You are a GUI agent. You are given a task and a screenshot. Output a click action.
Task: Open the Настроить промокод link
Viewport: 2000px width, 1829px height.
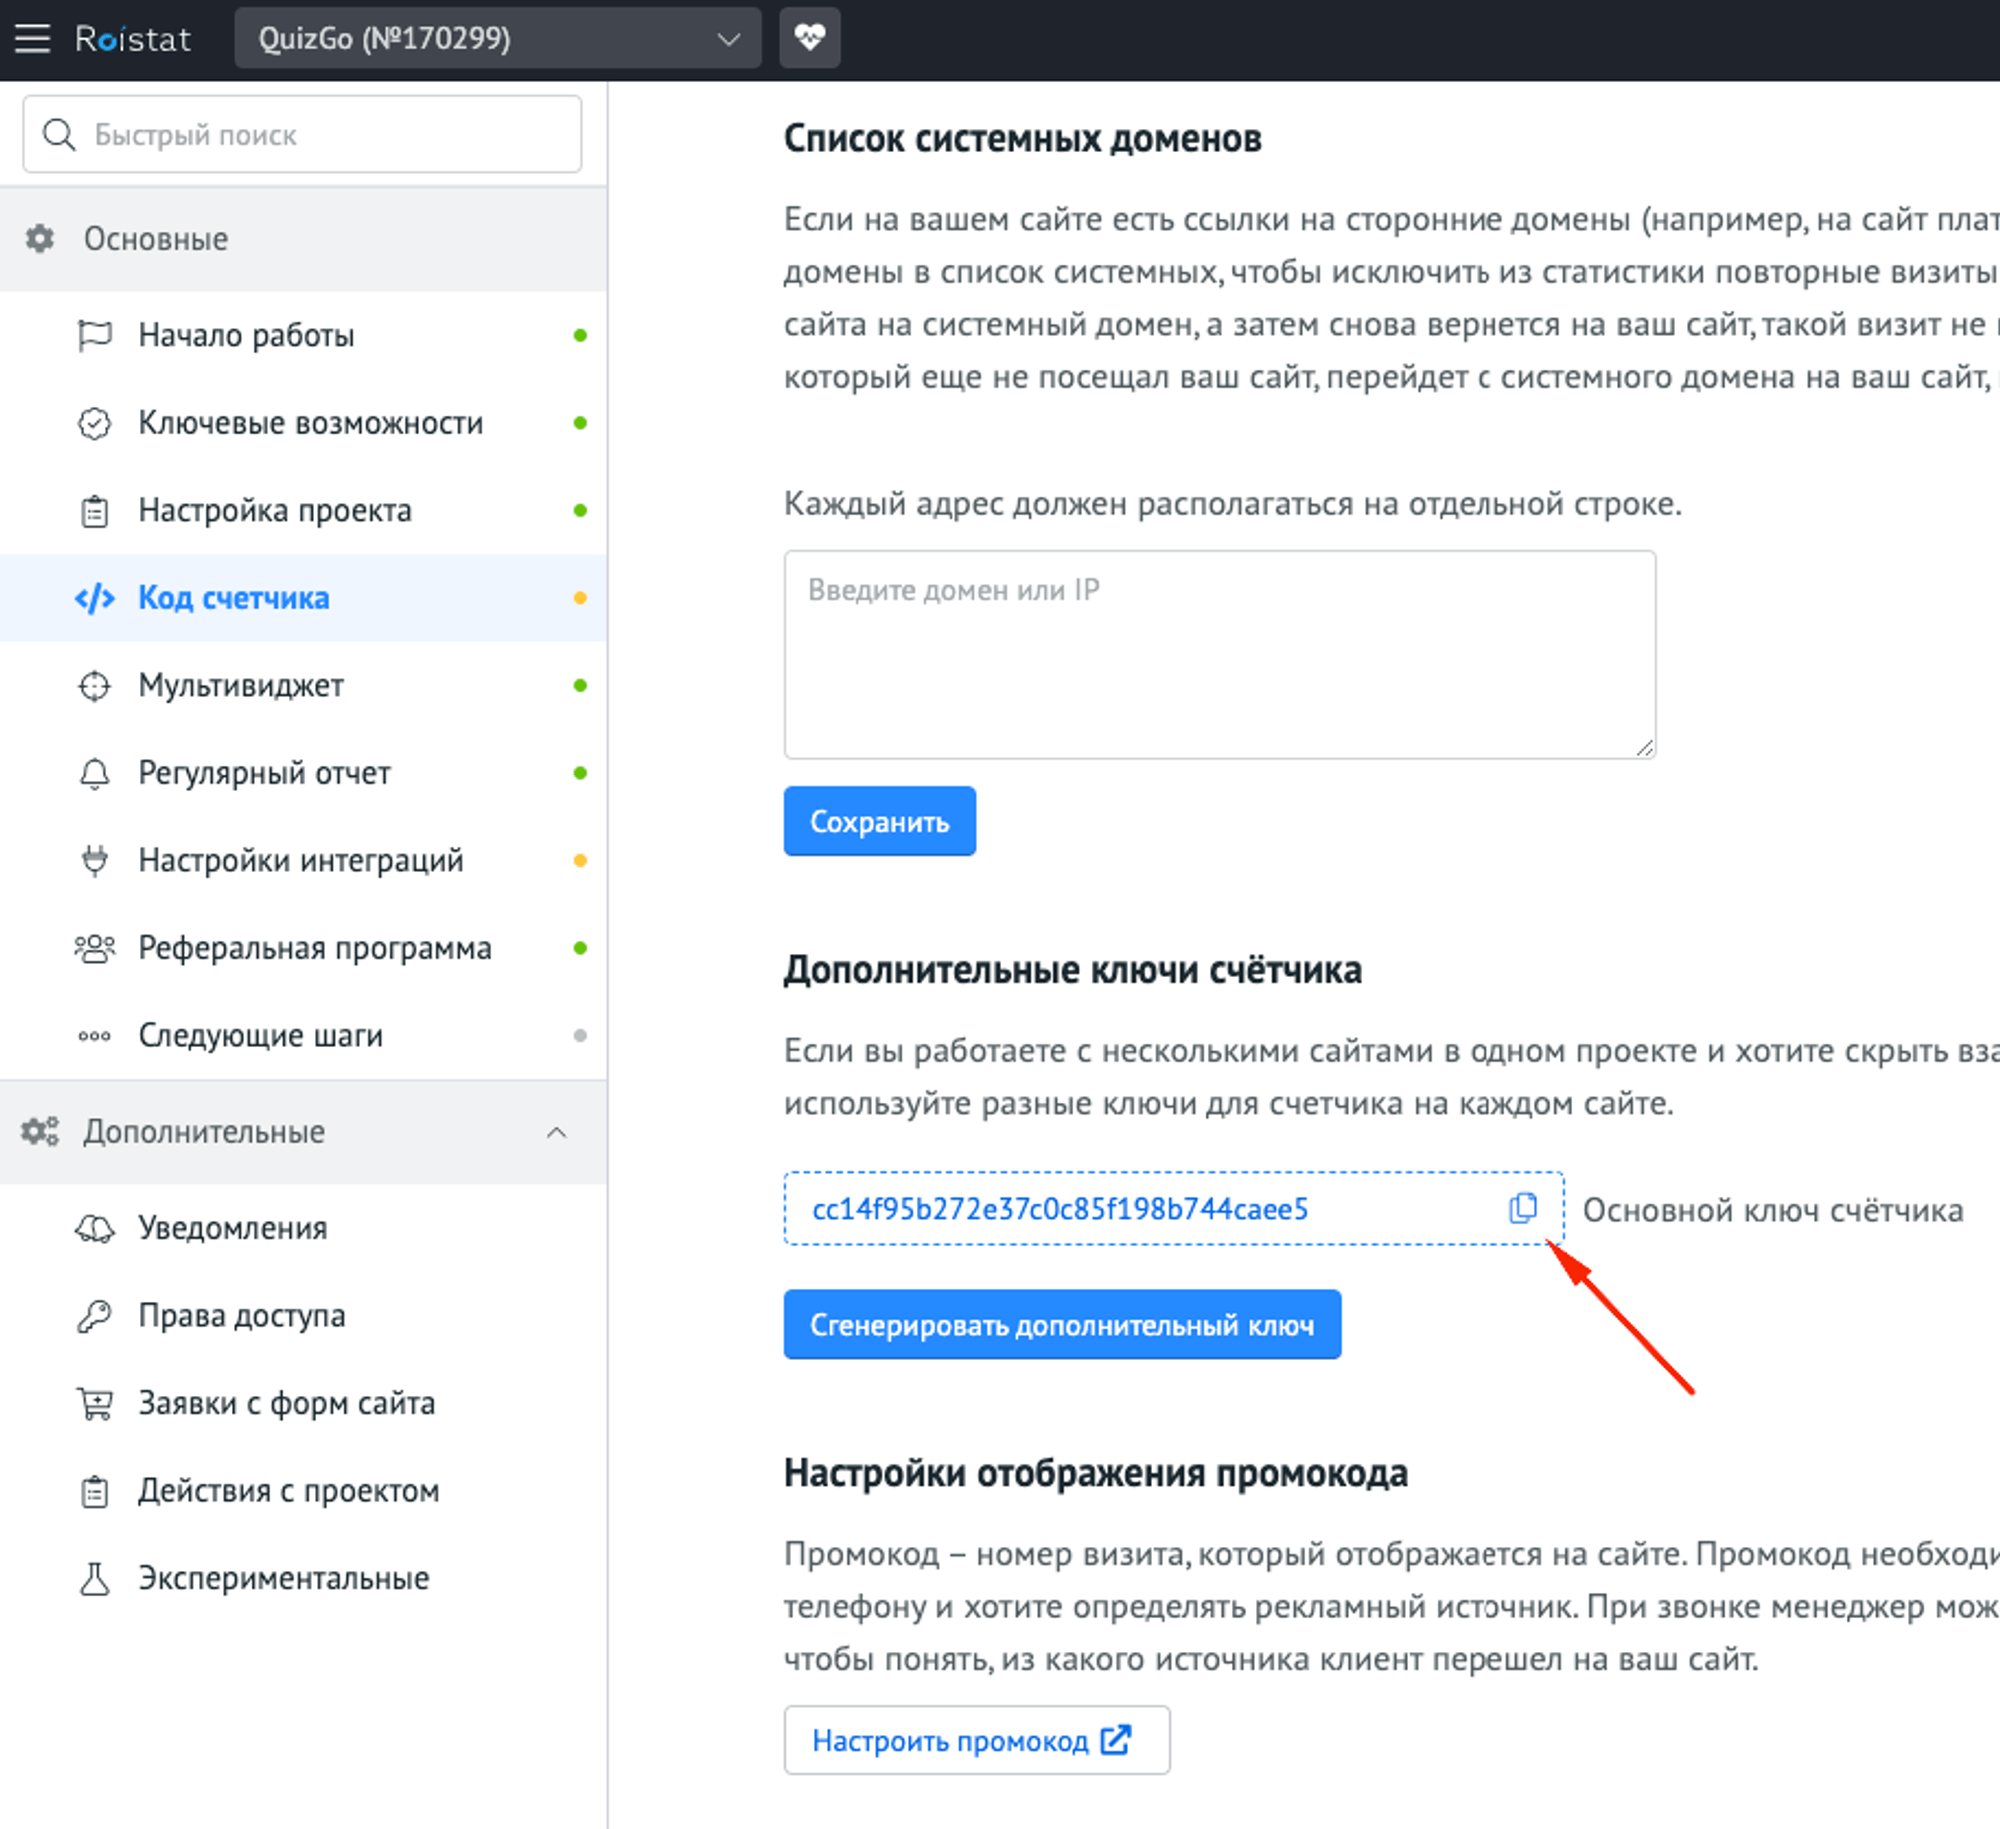tap(975, 1741)
